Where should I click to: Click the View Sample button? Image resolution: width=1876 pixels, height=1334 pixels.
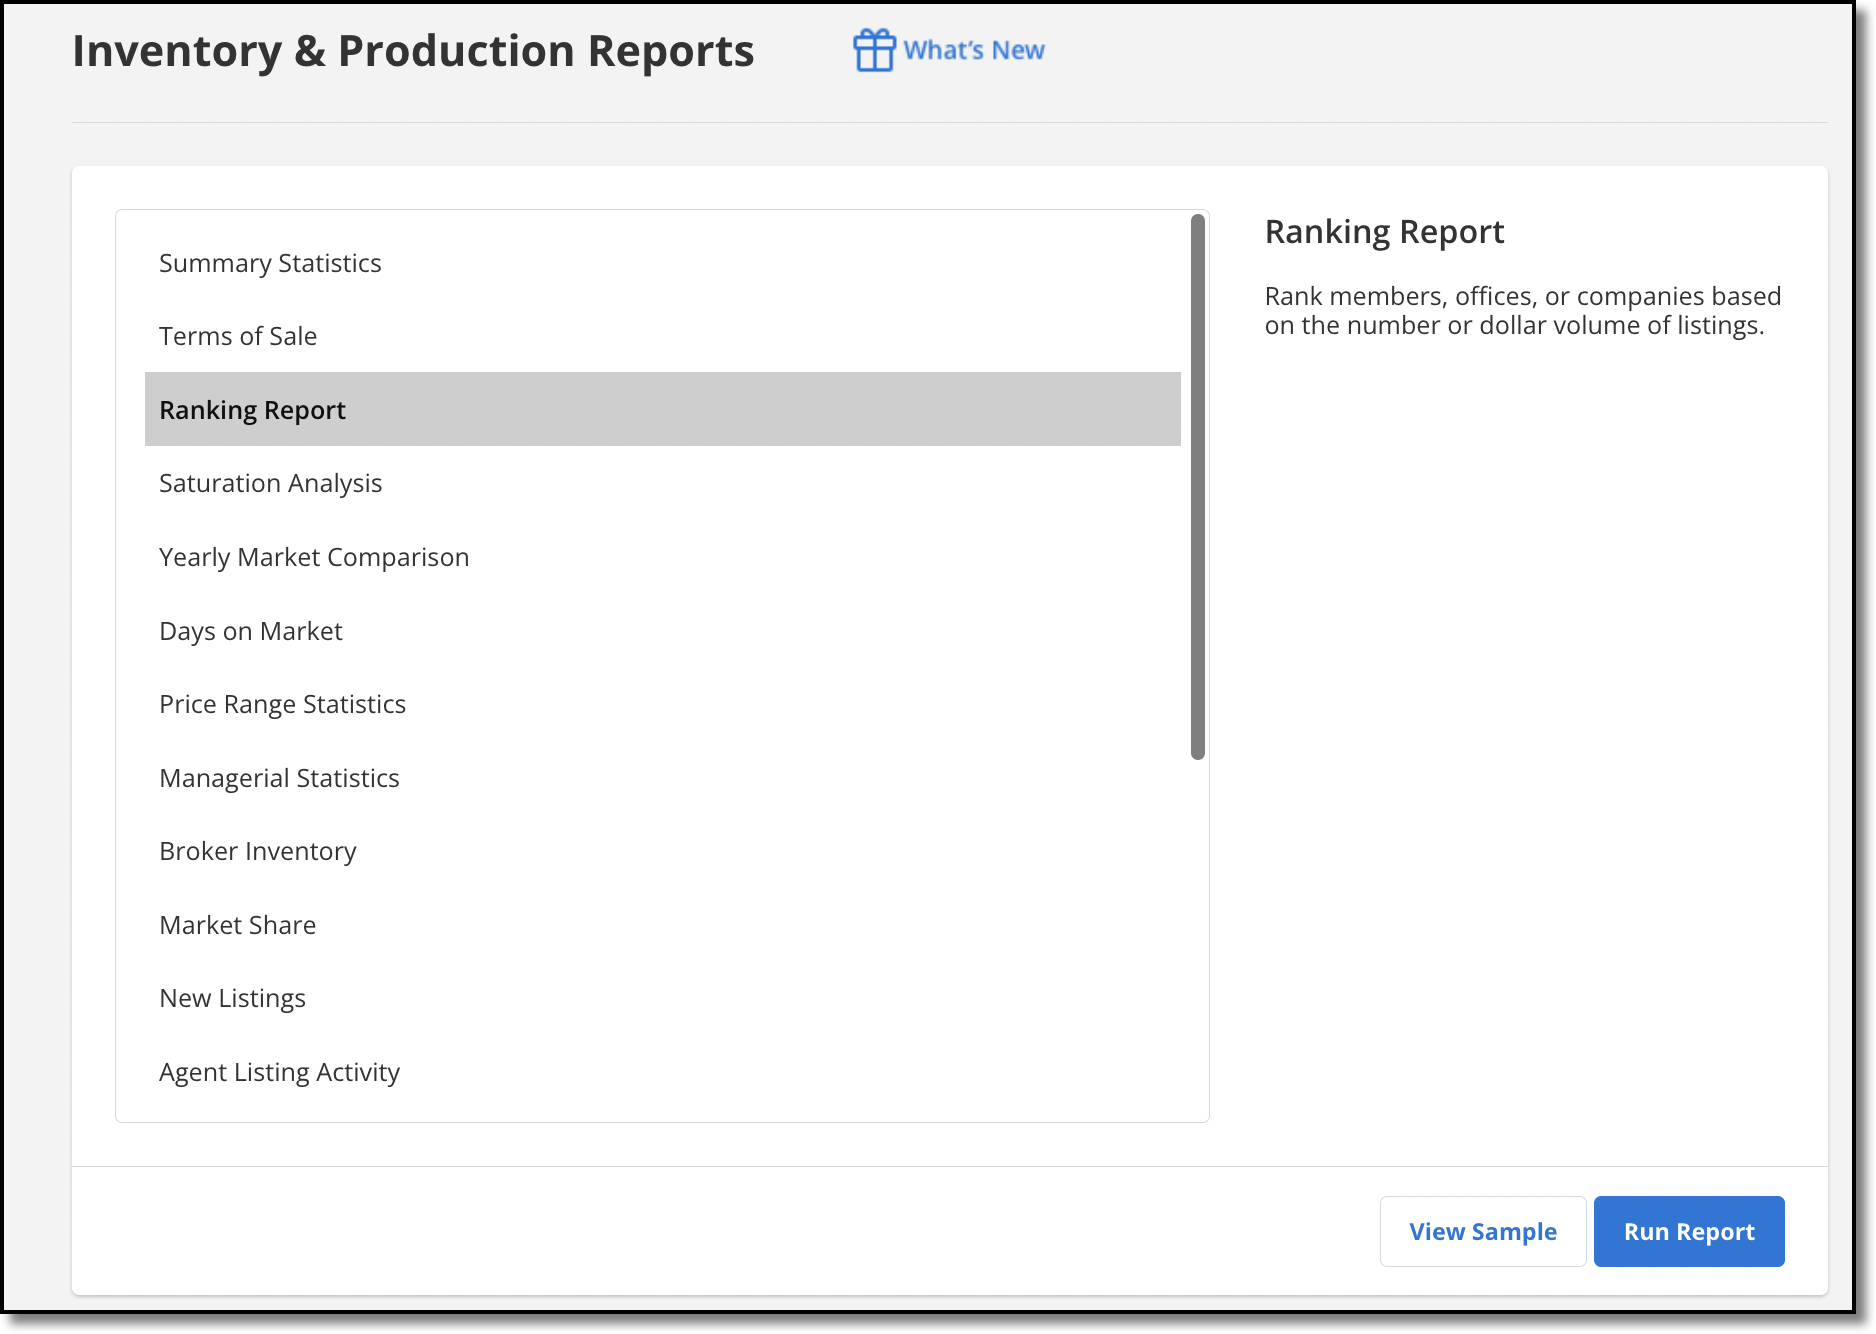pyautogui.click(x=1483, y=1231)
